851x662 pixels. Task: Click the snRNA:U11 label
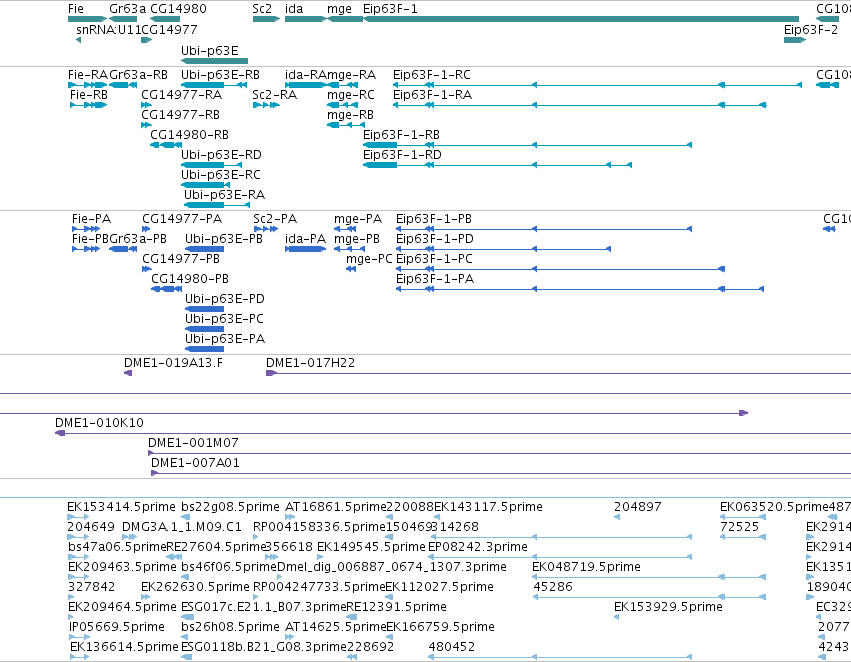(x=109, y=29)
